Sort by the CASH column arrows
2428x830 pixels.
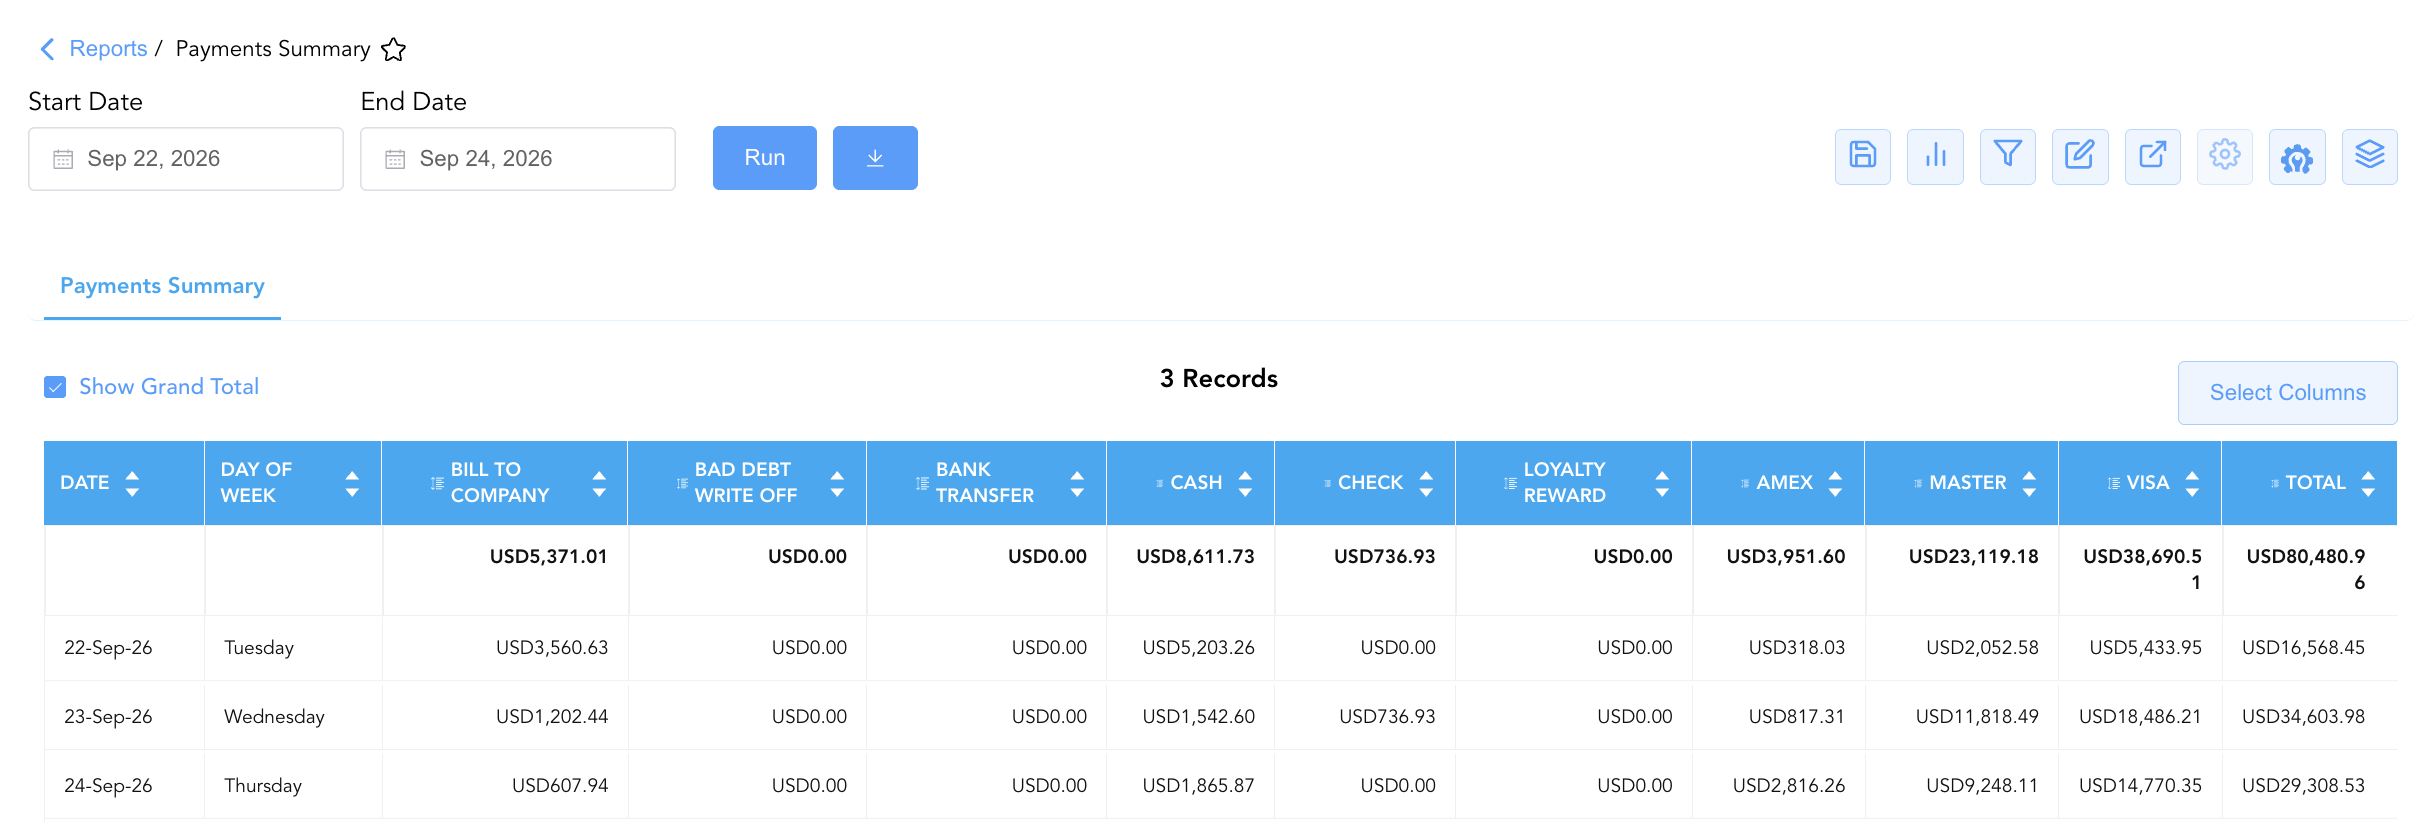(1245, 483)
